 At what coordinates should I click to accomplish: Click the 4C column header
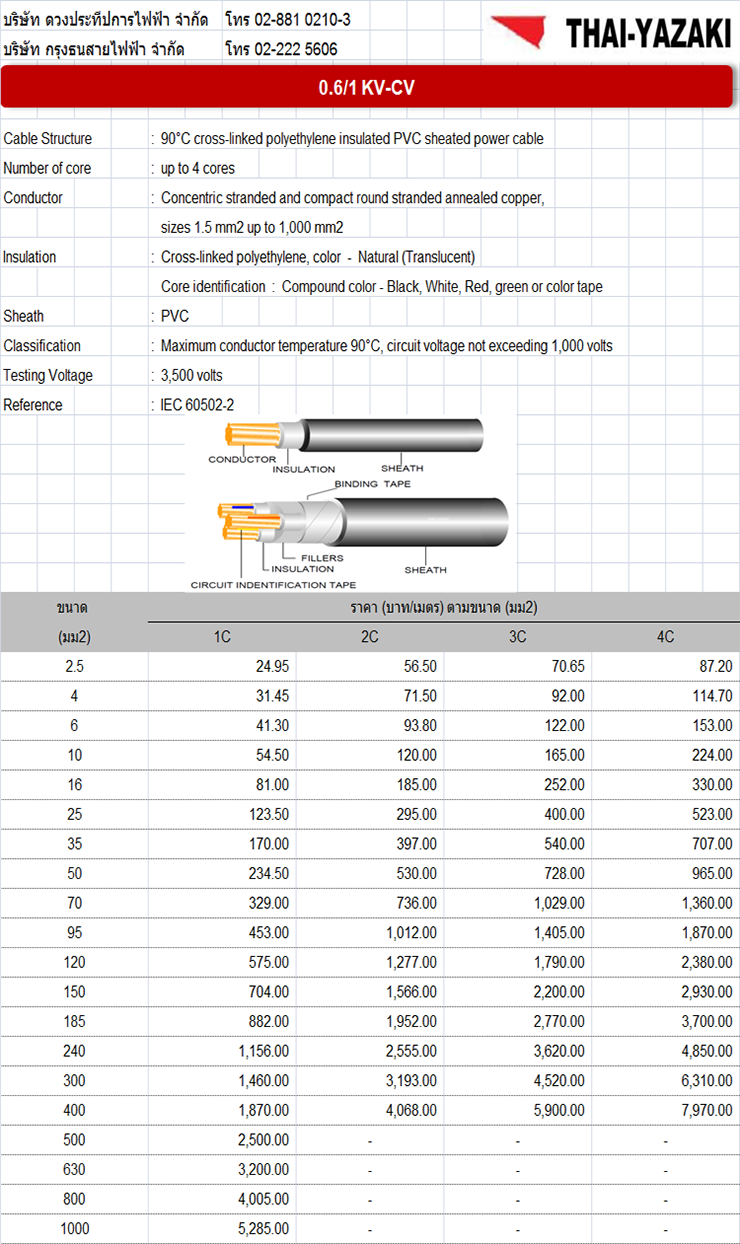tap(666, 637)
